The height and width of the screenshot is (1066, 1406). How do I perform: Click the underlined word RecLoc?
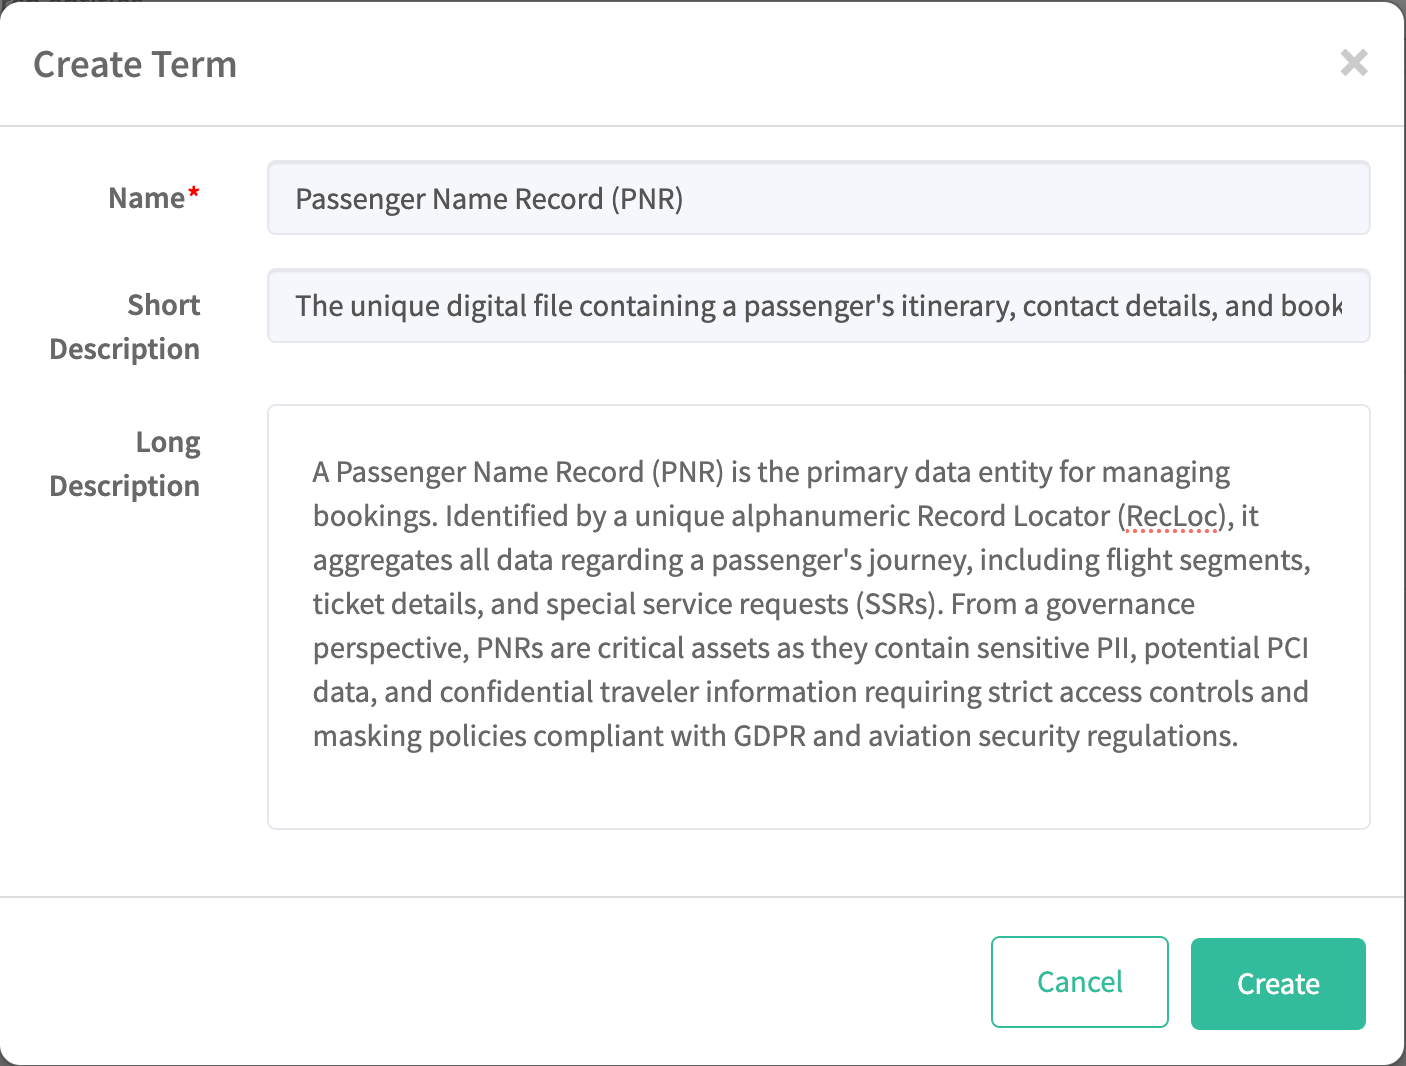(x=1172, y=516)
